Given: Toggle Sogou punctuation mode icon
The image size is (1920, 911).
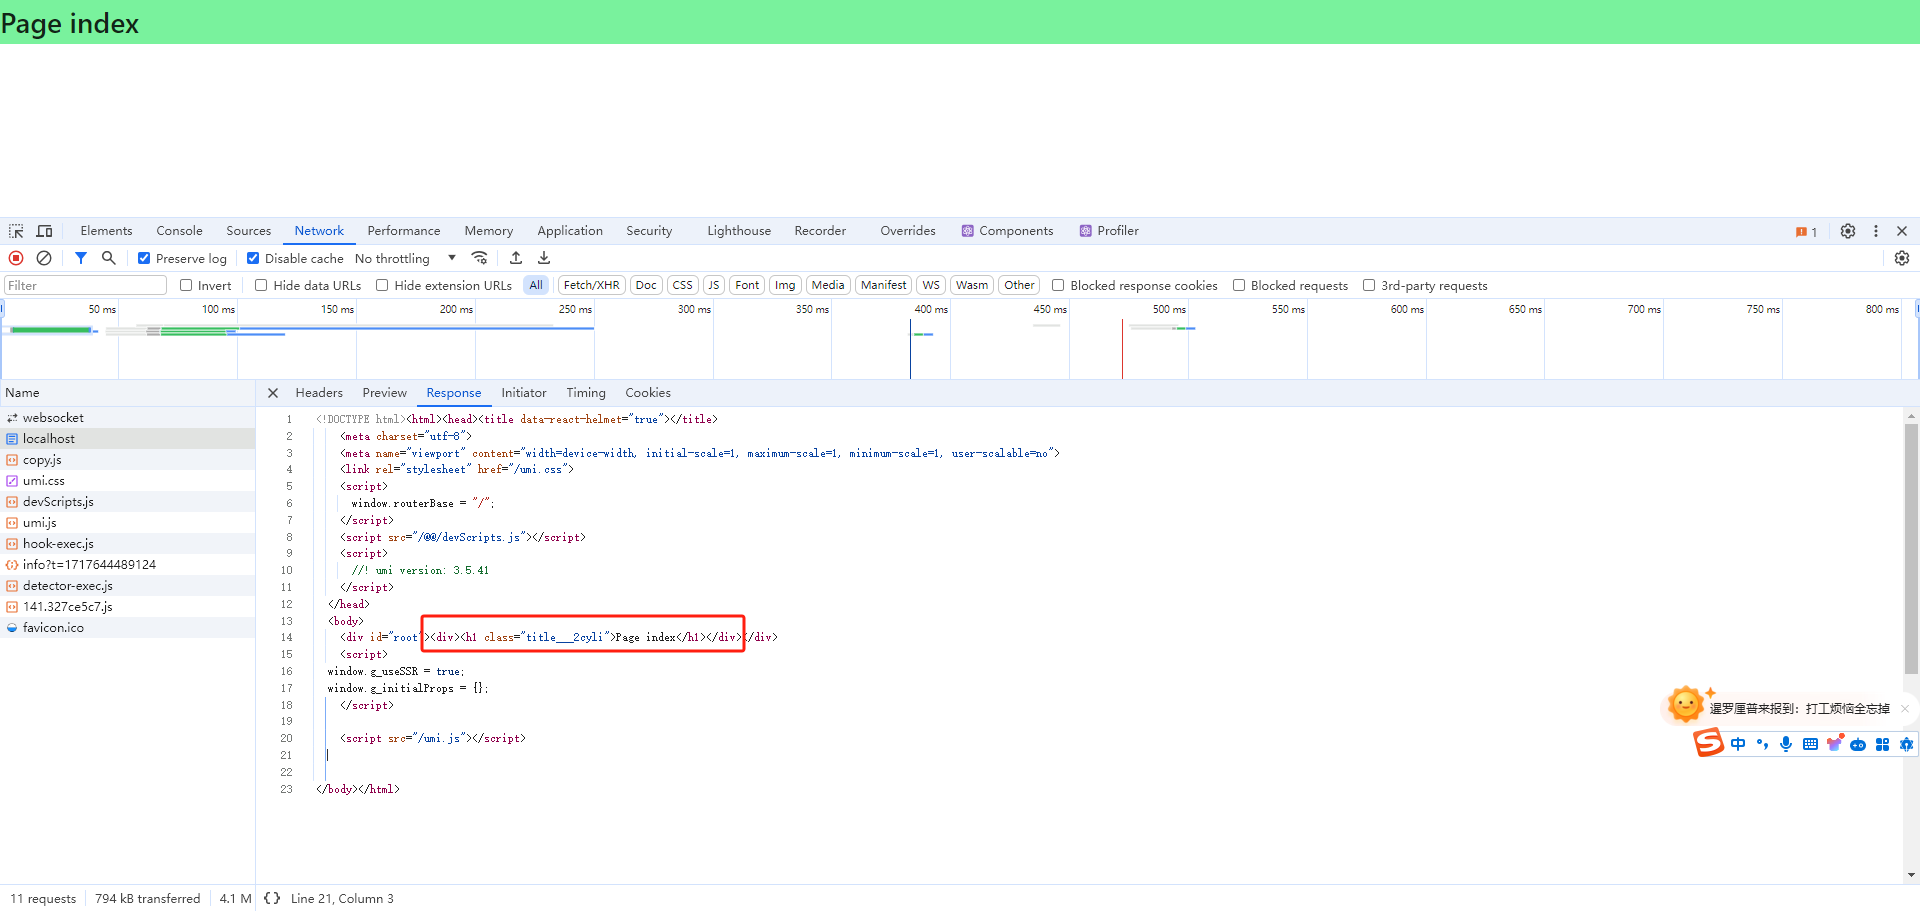Looking at the screenshot, I should coord(1762,744).
